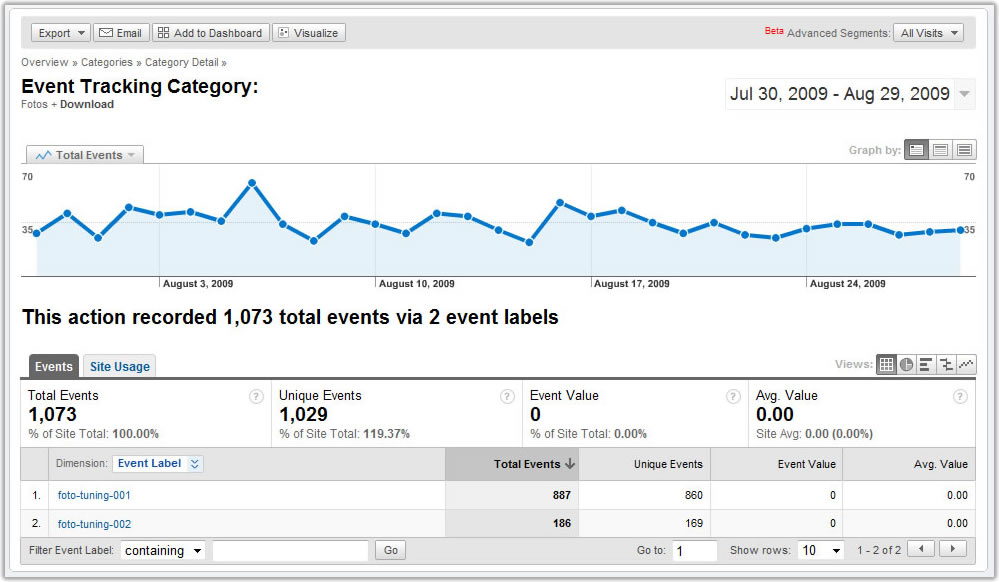Viewport: 999px width, 582px height.
Task: Graph by month using last icon
Action: [x=964, y=150]
